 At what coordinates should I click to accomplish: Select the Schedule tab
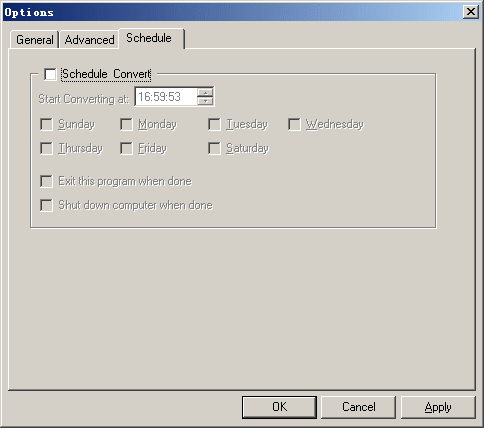(152, 38)
